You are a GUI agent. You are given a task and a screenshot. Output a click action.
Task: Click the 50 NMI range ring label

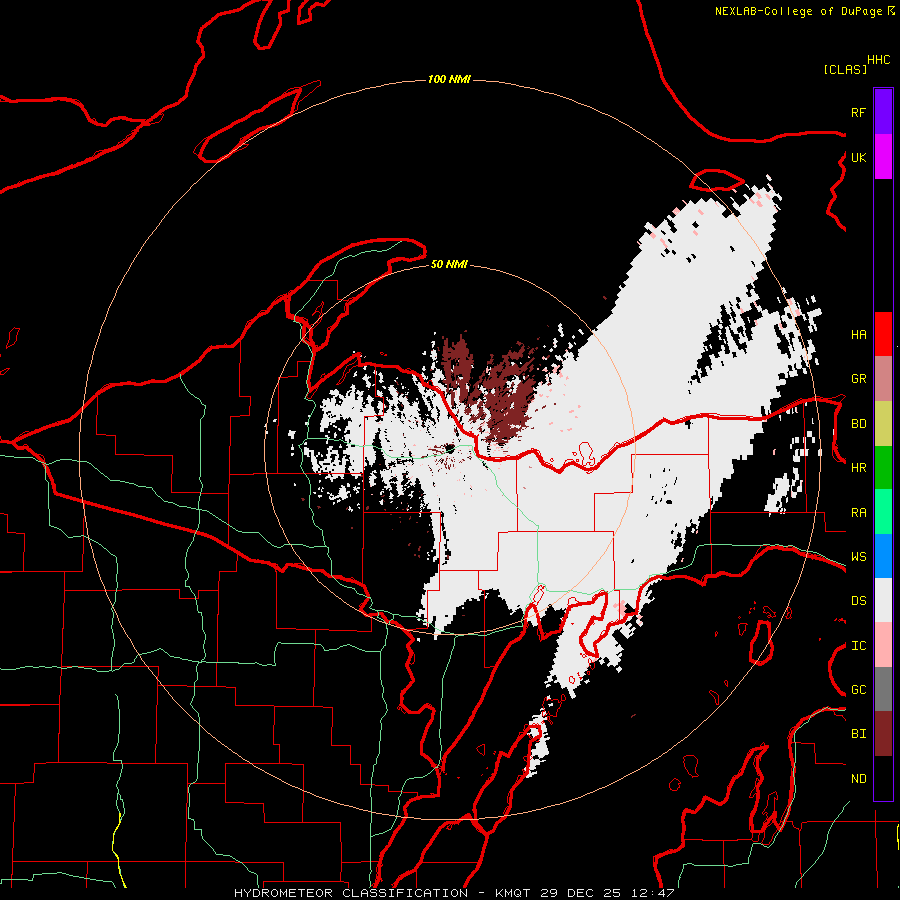click(x=449, y=264)
